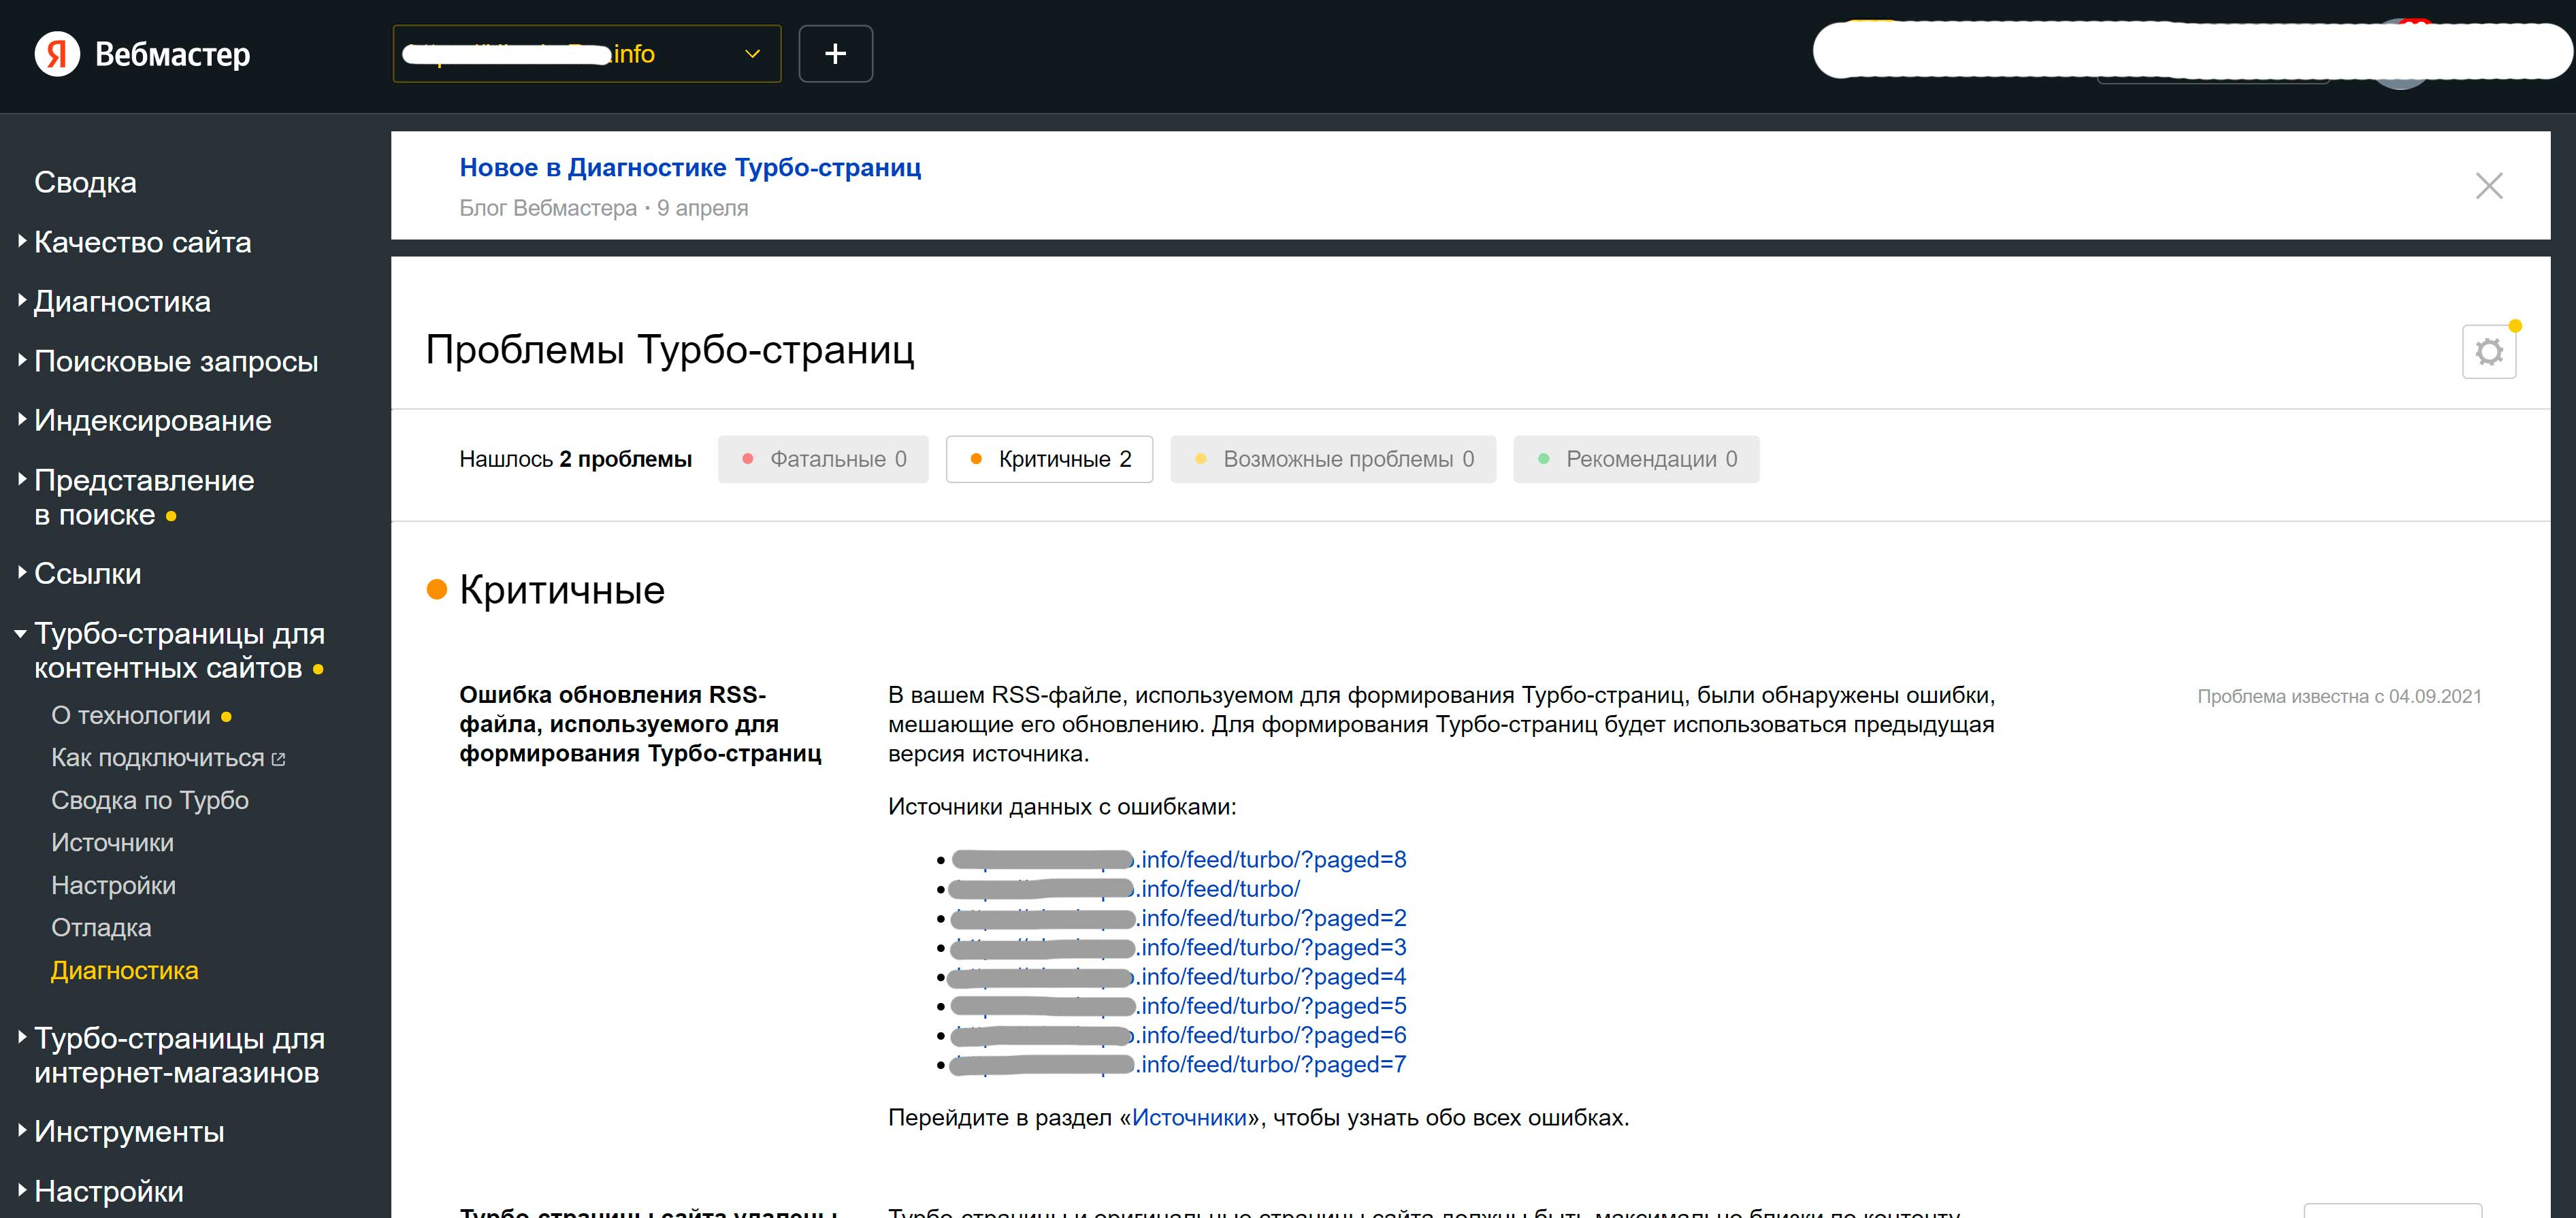Screen dimensions: 2576x1218
Task: Go to Отладка under Turbo pages
Action: [x=101, y=928]
